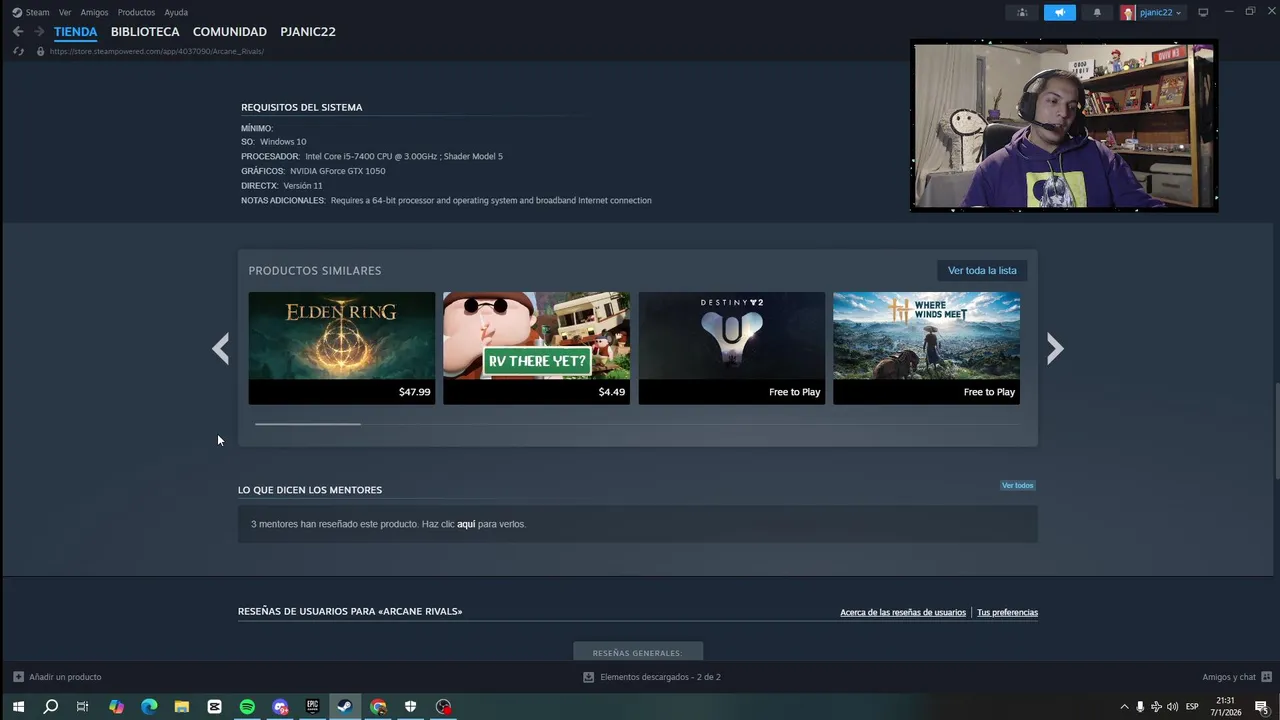Switch to the BIBLIOTECA tab
1280x720 pixels.
145,32
